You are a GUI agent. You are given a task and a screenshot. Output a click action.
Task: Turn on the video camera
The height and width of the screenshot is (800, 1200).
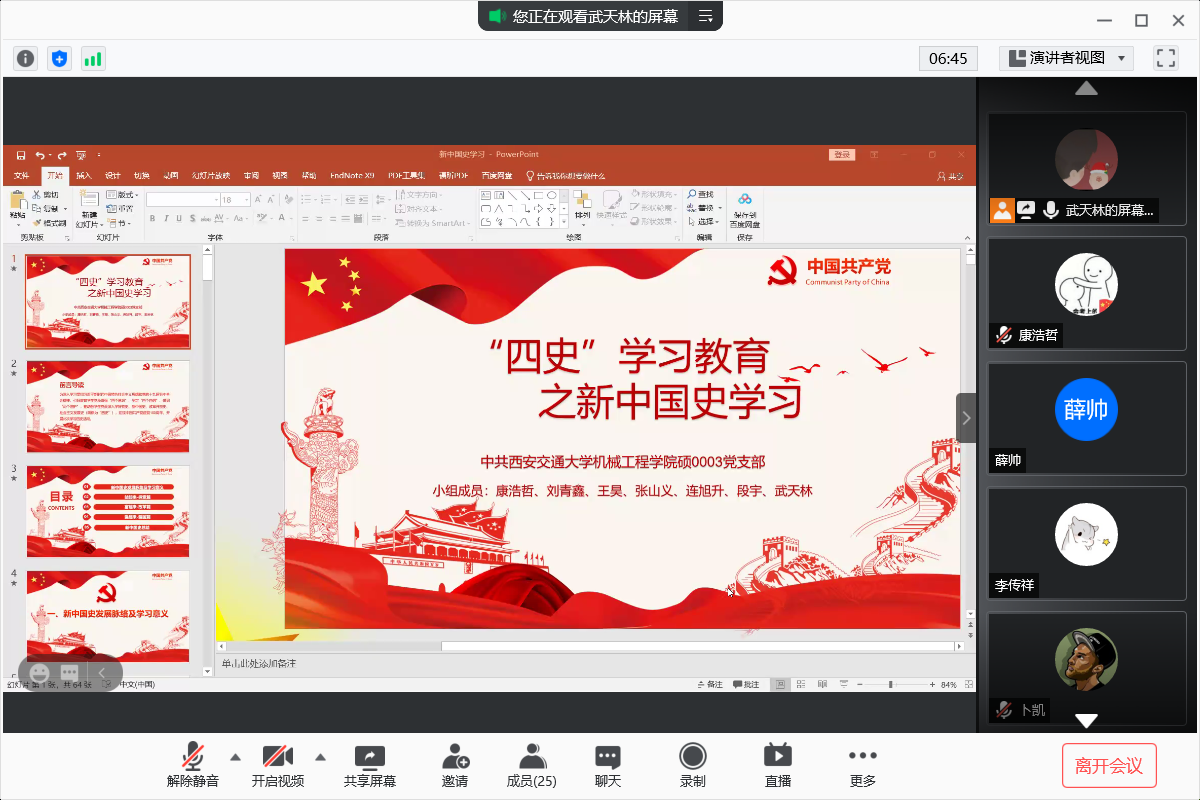click(277, 765)
